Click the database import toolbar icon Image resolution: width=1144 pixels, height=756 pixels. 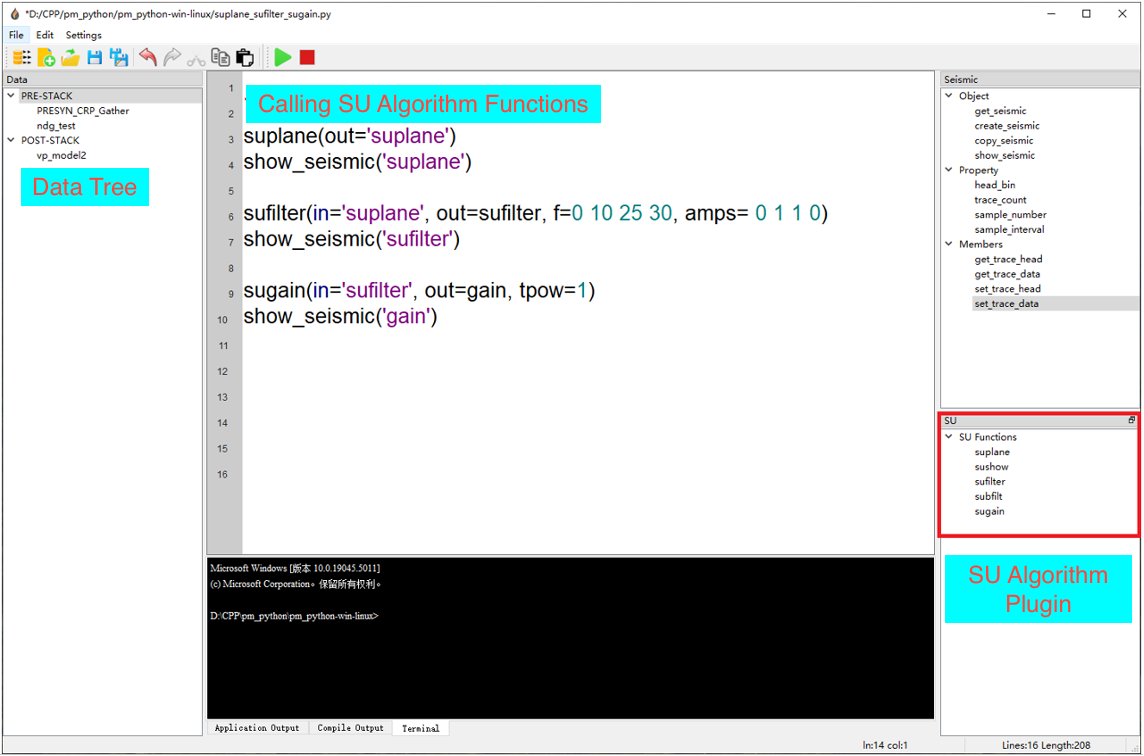pos(22,57)
